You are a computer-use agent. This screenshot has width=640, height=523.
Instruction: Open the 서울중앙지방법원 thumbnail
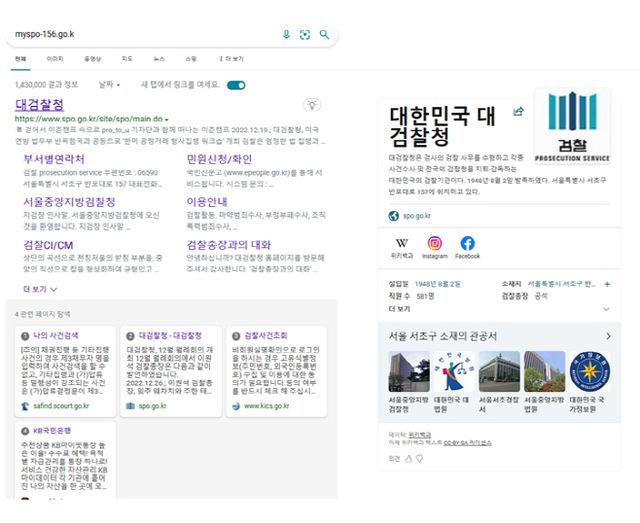click(x=544, y=372)
